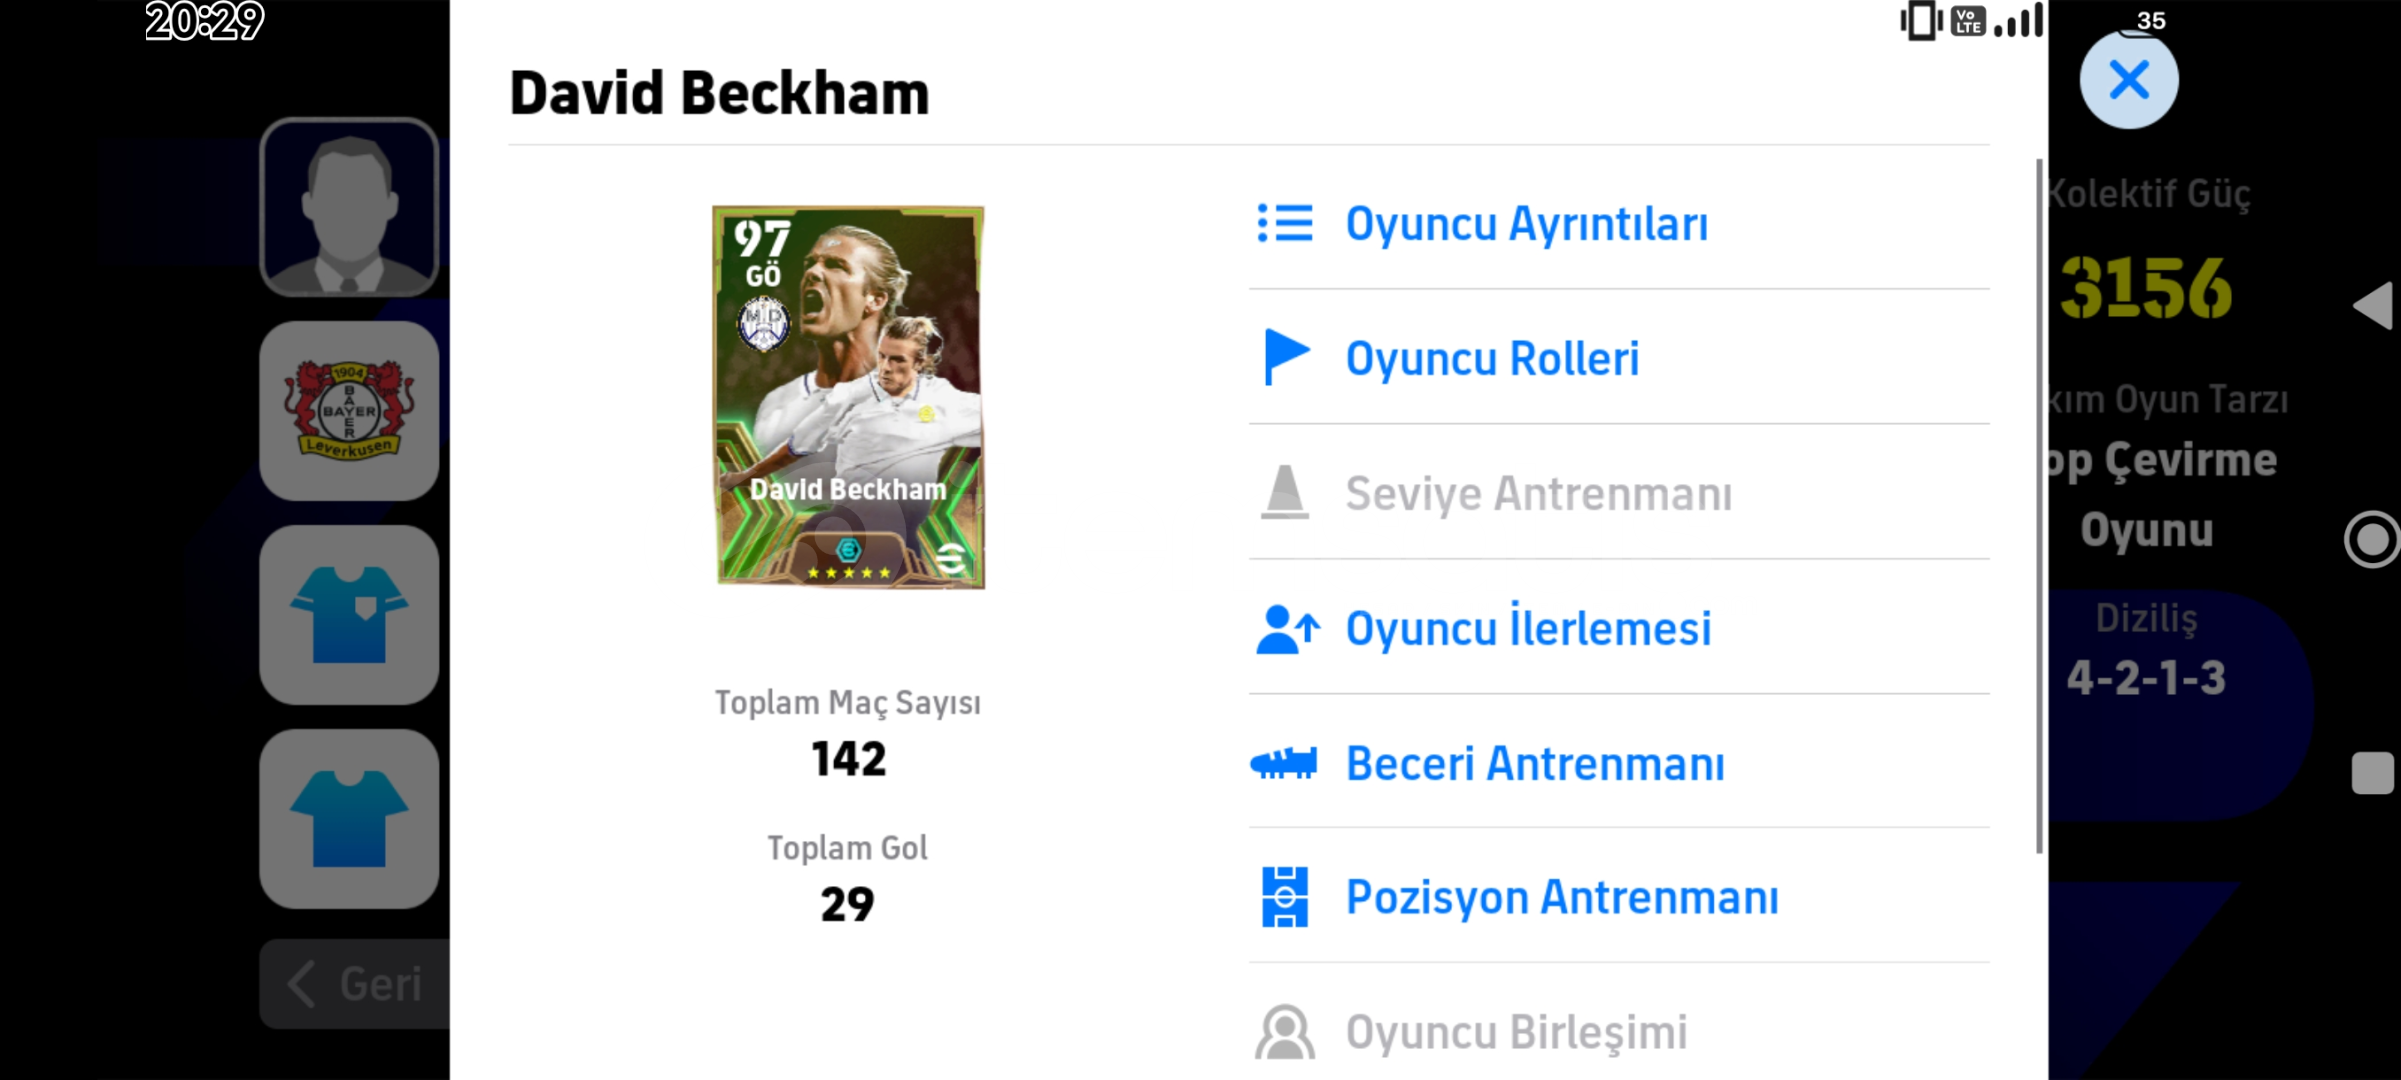
Task: Open Oyuncu Ayrıntıları menu entry
Action: pos(1619,223)
